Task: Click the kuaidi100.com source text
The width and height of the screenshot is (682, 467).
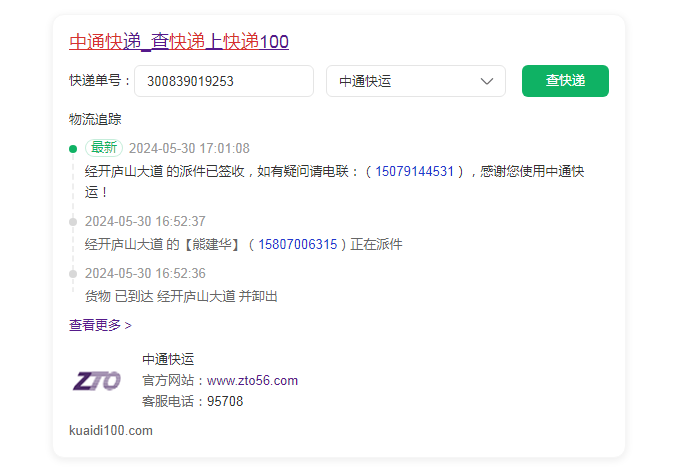Action: (x=111, y=430)
